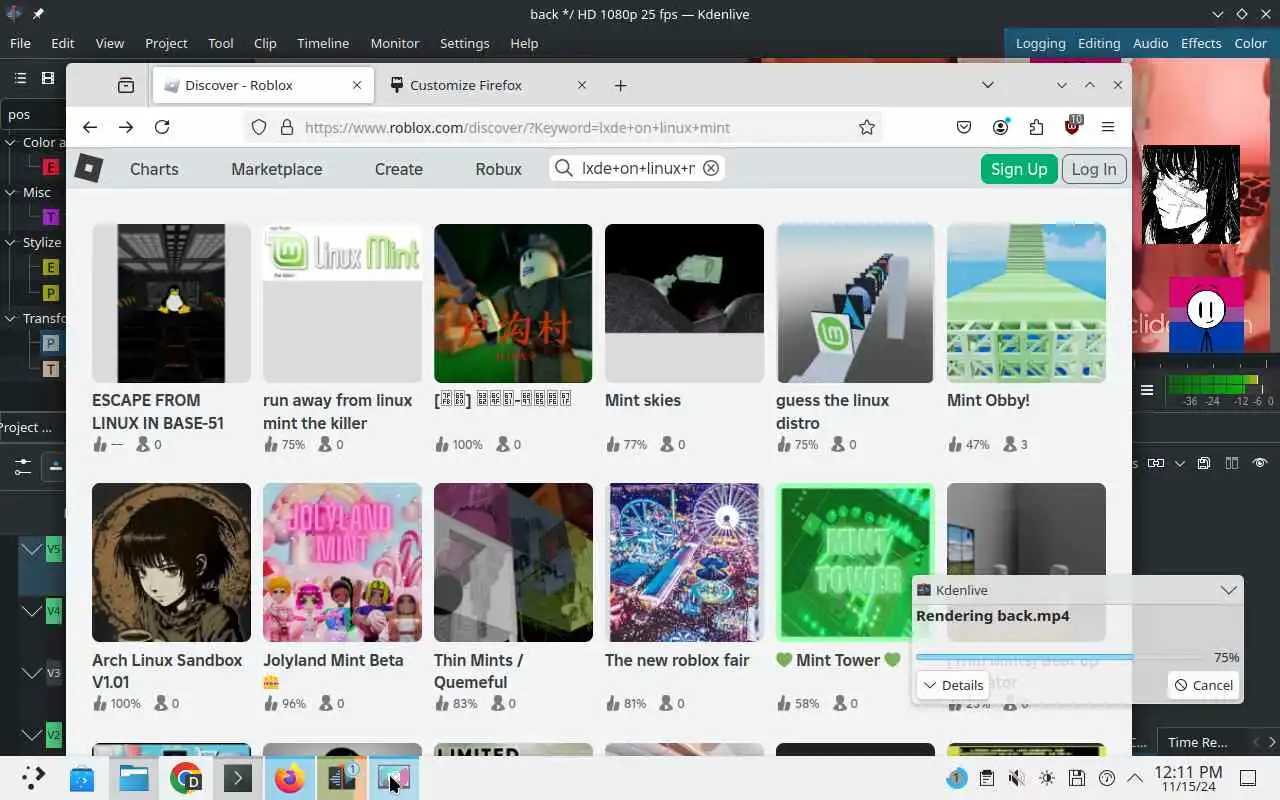
Task: Go back in Firefox history
Action: [90, 127]
